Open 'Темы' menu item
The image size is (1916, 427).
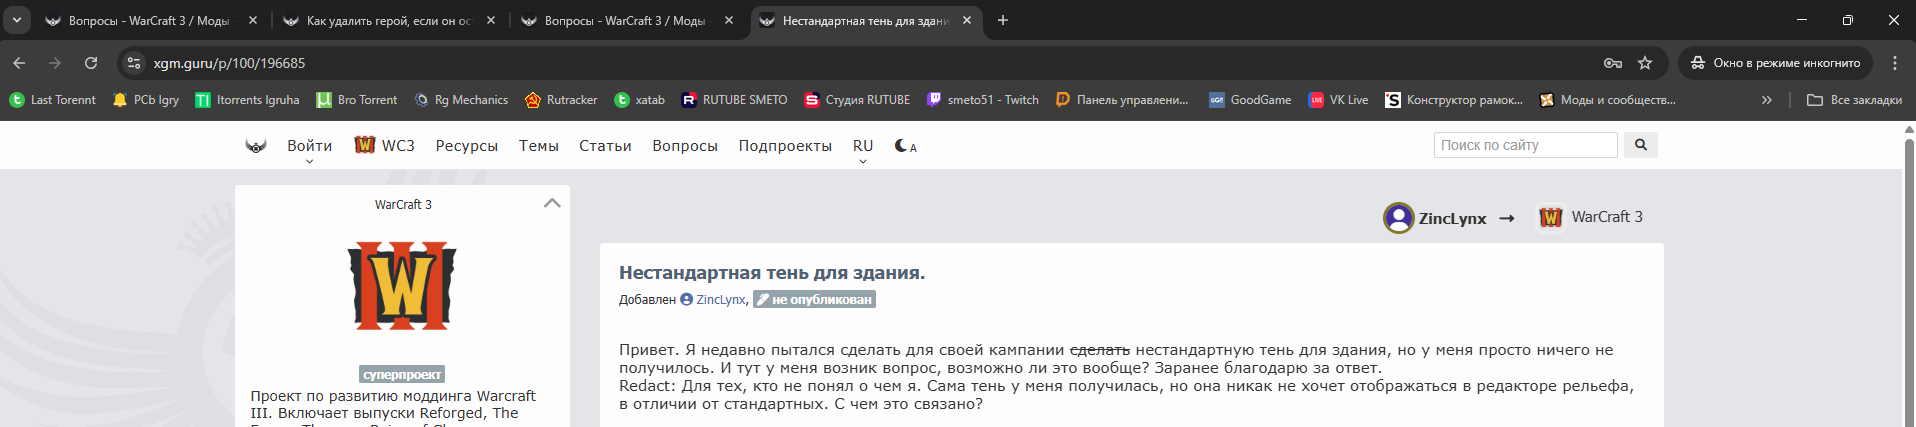(x=538, y=146)
